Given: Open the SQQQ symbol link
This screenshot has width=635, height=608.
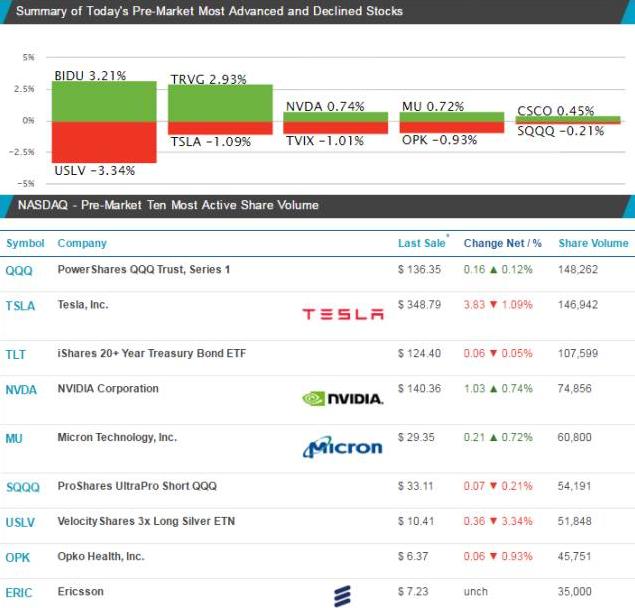Looking at the screenshot, I should 23,487.
